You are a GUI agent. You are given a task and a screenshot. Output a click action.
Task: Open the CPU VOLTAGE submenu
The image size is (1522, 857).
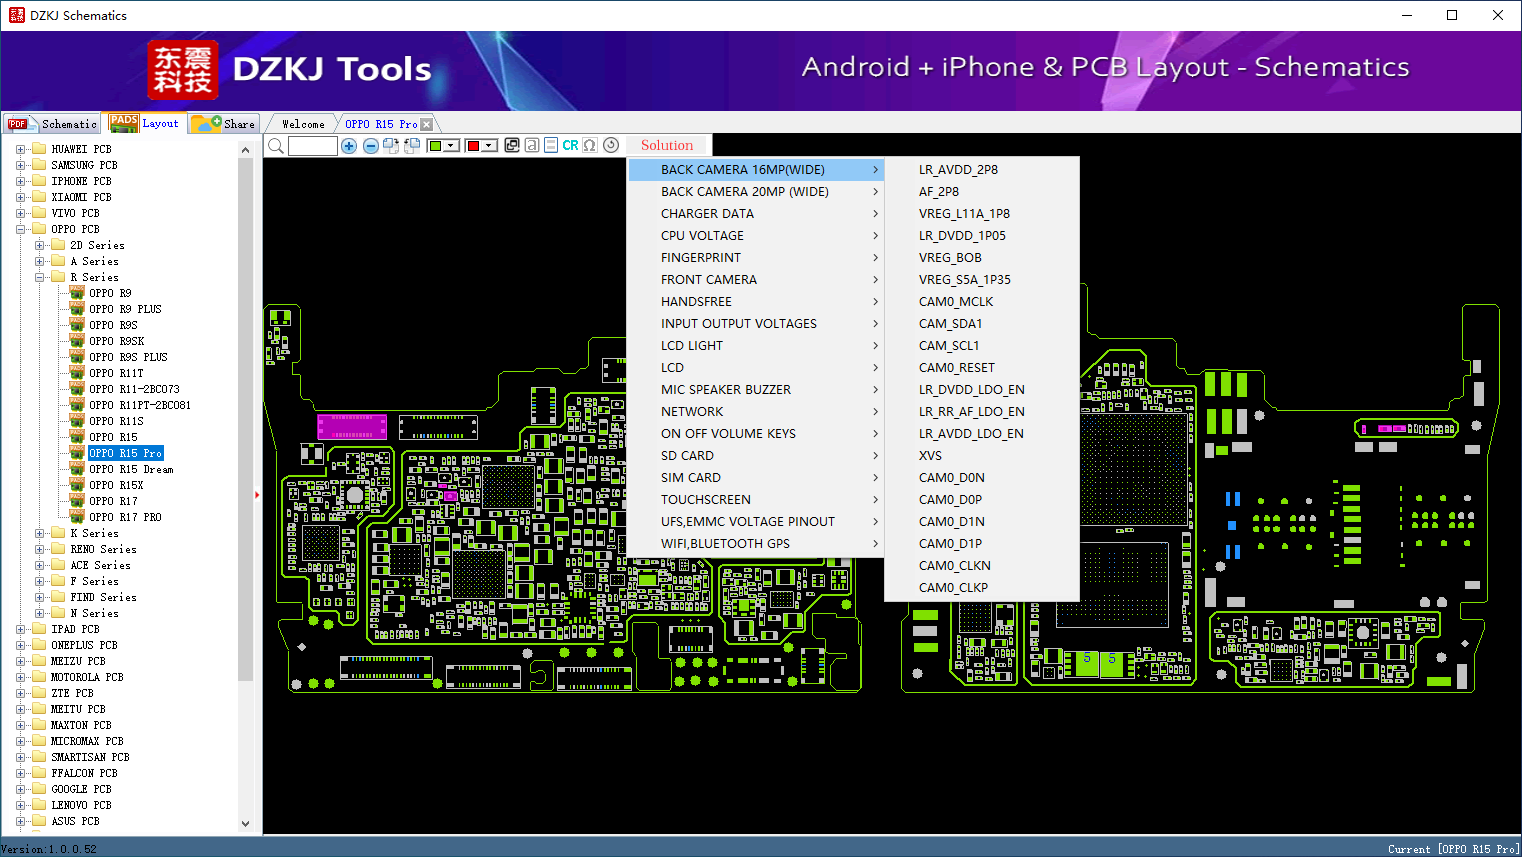coord(757,235)
